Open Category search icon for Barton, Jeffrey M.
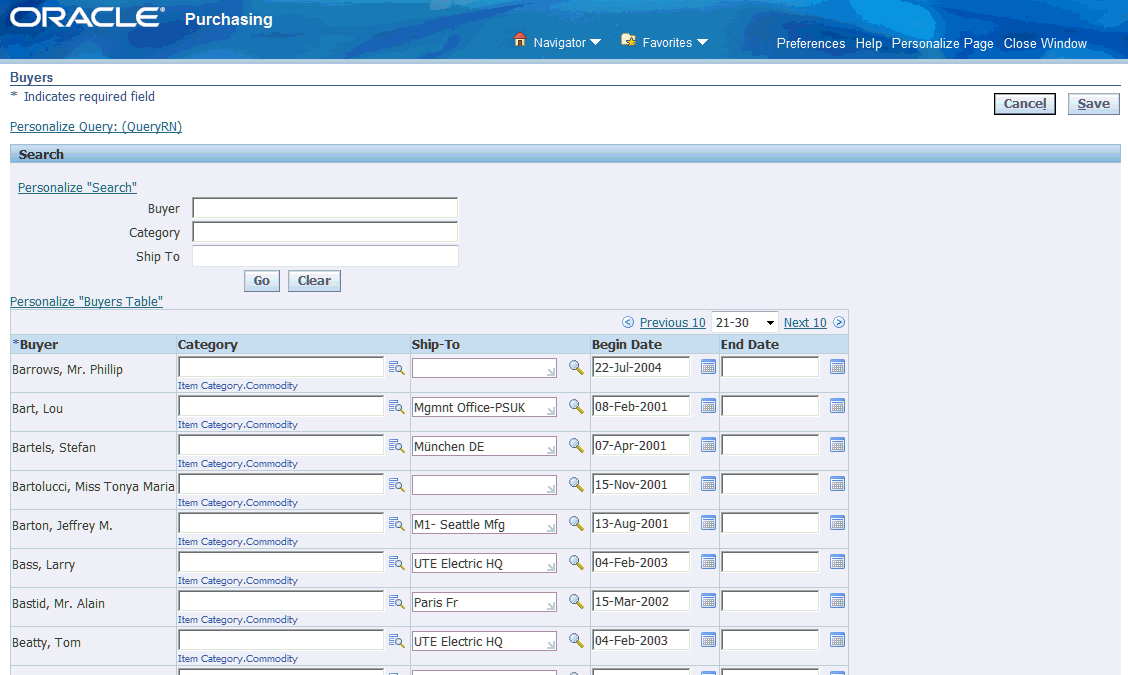This screenshot has width=1128, height=675. tap(396, 523)
